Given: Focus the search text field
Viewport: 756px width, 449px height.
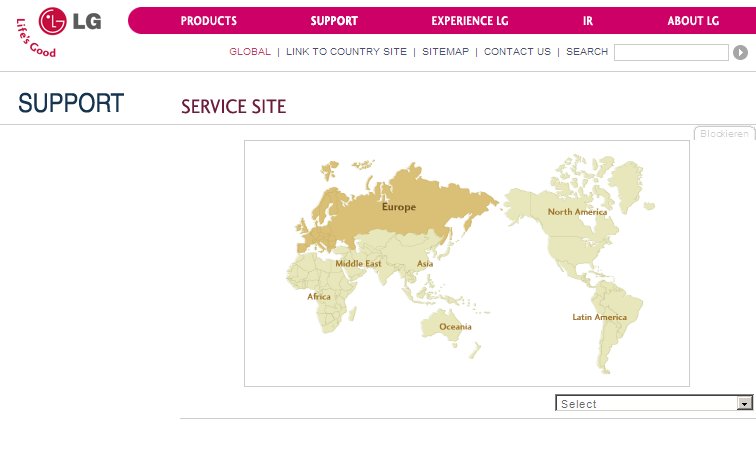Looking at the screenshot, I should point(670,53).
